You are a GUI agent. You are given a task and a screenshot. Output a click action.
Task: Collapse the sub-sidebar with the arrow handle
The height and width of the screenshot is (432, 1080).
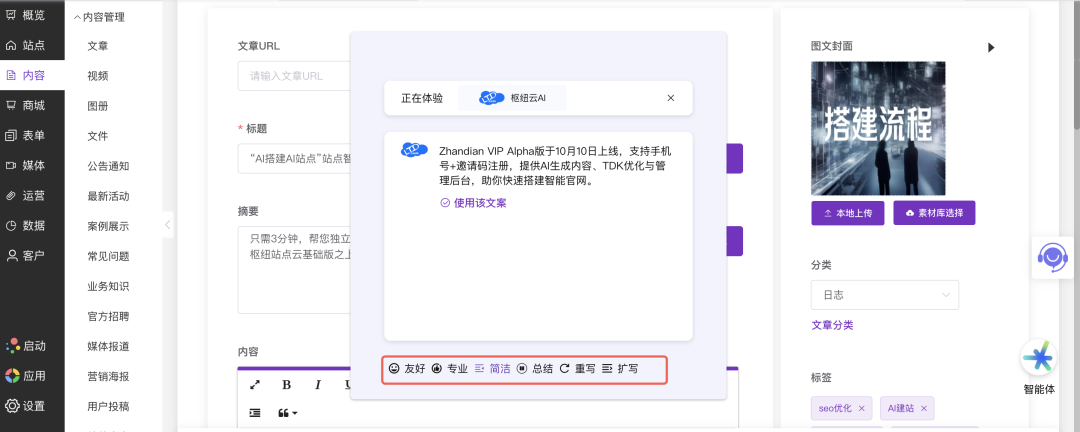coord(167,225)
